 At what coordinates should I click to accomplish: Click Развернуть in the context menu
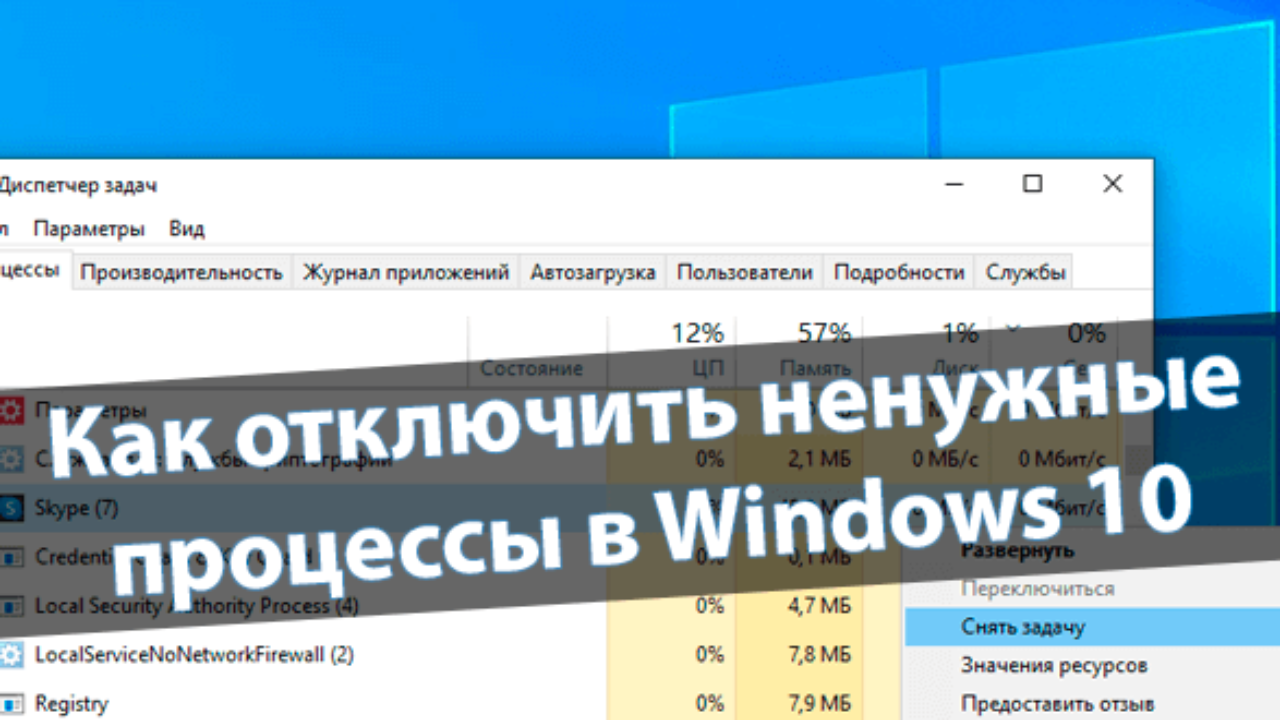point(1017,550)
